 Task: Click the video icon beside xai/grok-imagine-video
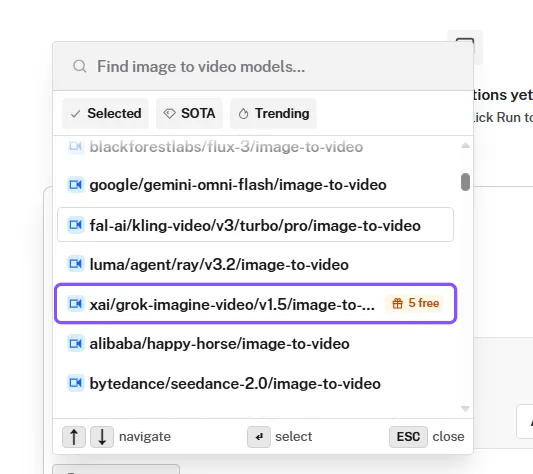75,303
